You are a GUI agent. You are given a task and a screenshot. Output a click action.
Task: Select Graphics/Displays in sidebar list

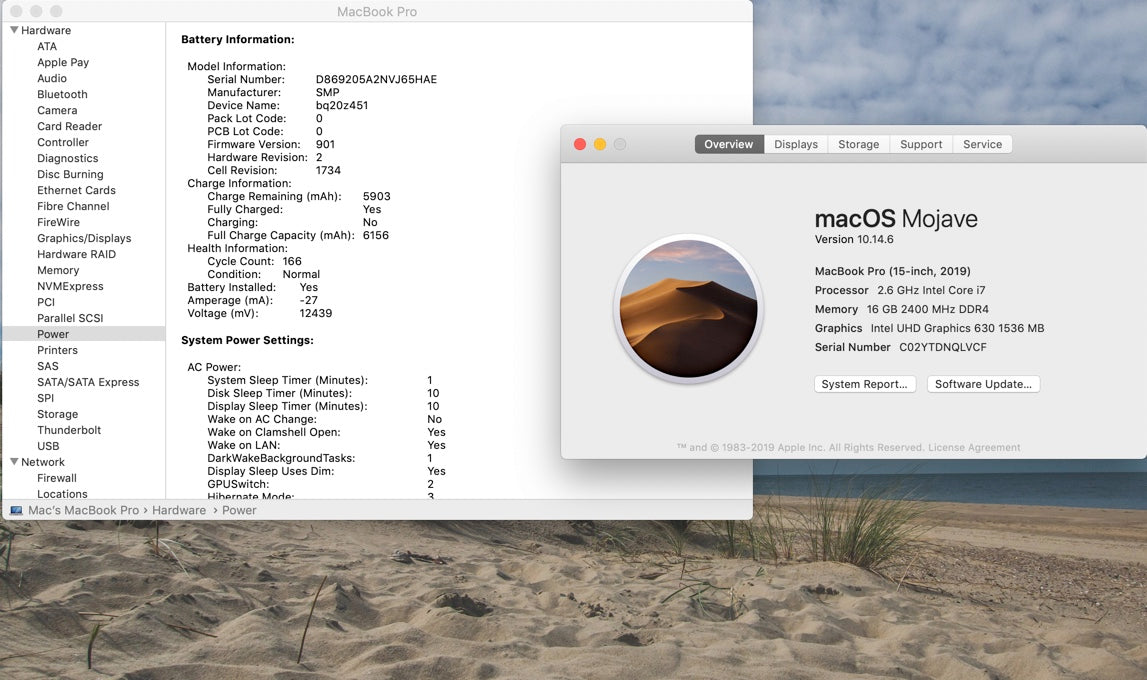(x=84, y=238)
